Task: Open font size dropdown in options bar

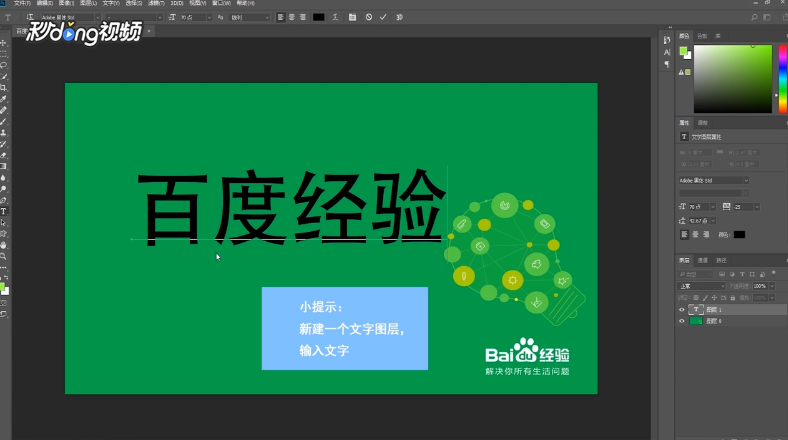Action: (x=210, y=17)
